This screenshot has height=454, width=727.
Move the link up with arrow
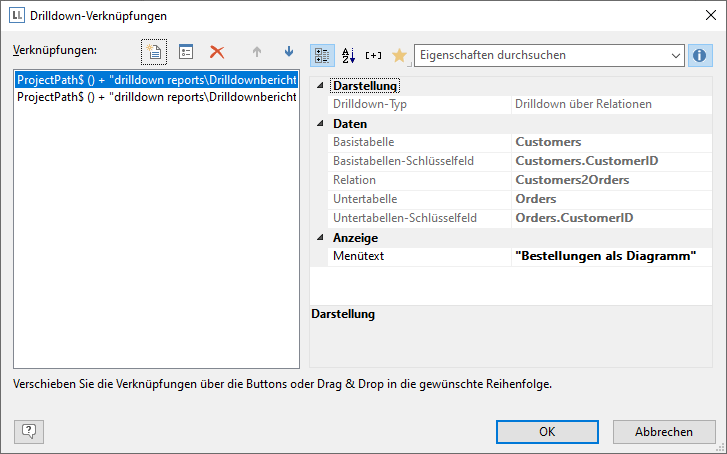(256, 52)
